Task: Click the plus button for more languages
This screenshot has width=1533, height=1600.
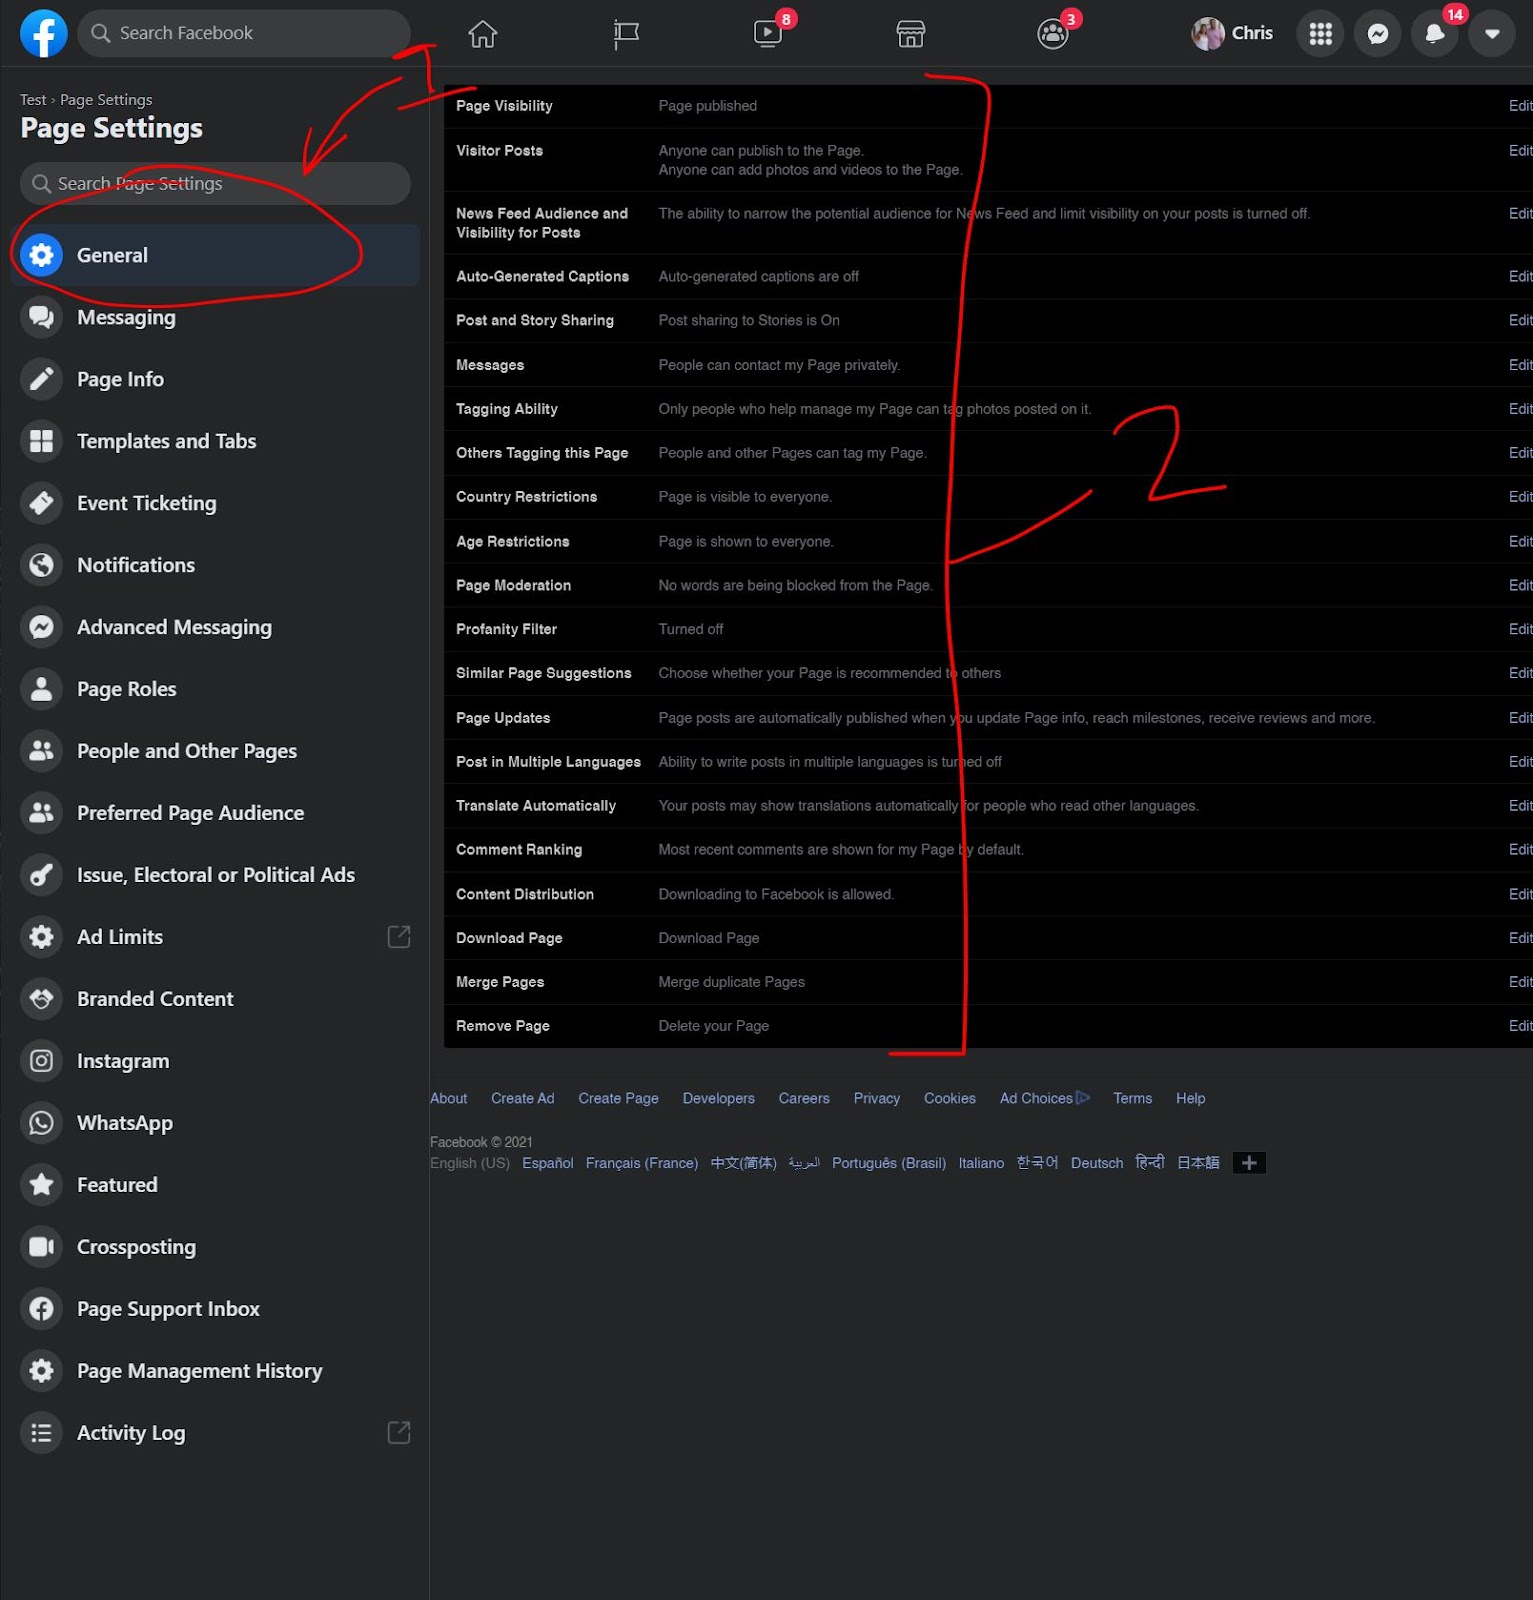Action: [1249, 1163]
